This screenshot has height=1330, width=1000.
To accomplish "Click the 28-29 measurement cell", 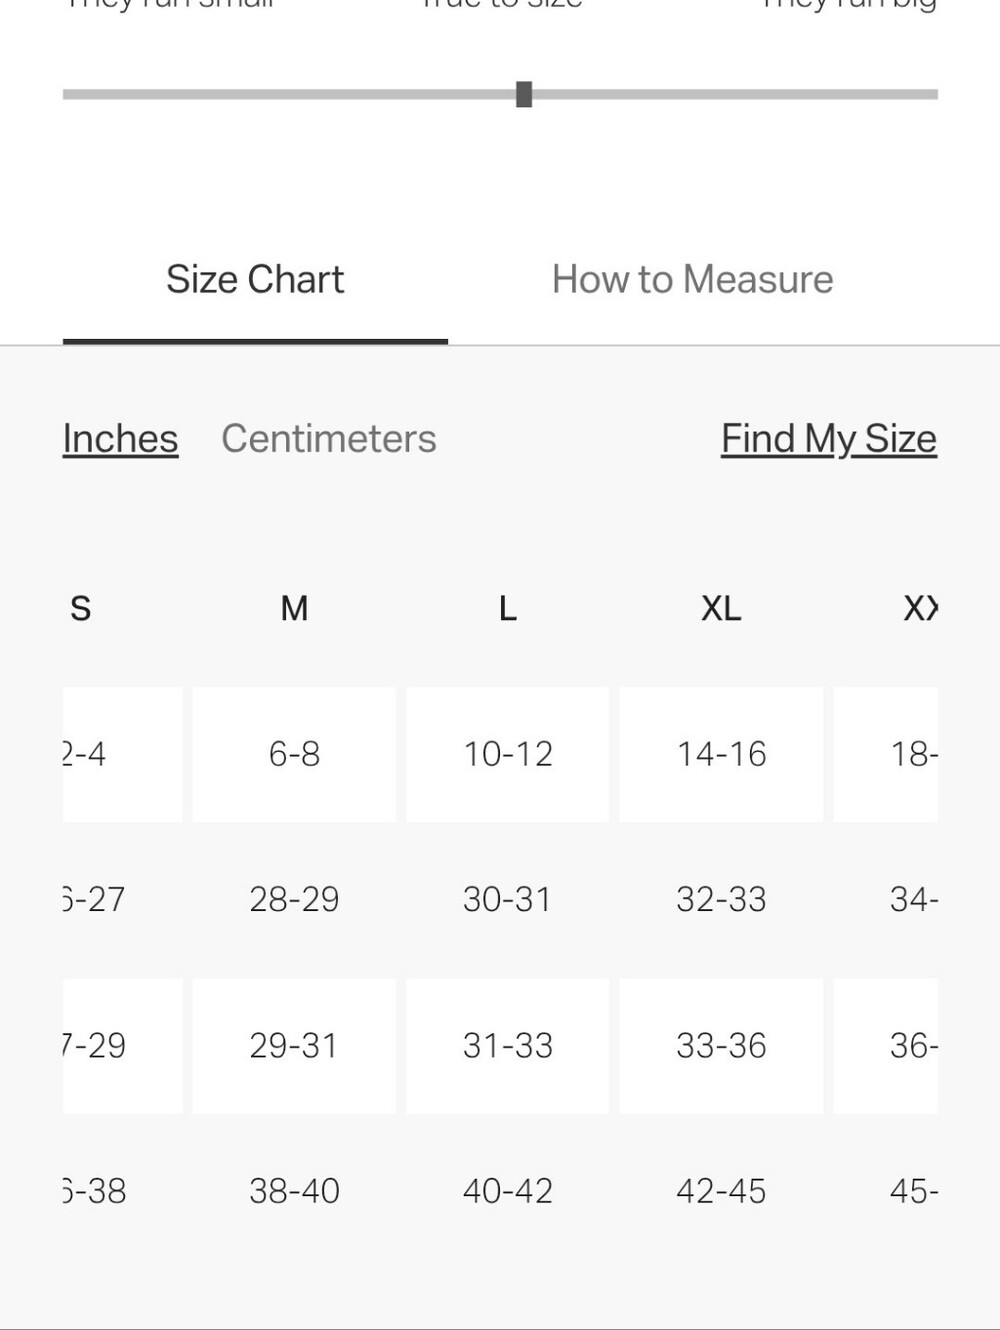I will (x=294, y=899).
